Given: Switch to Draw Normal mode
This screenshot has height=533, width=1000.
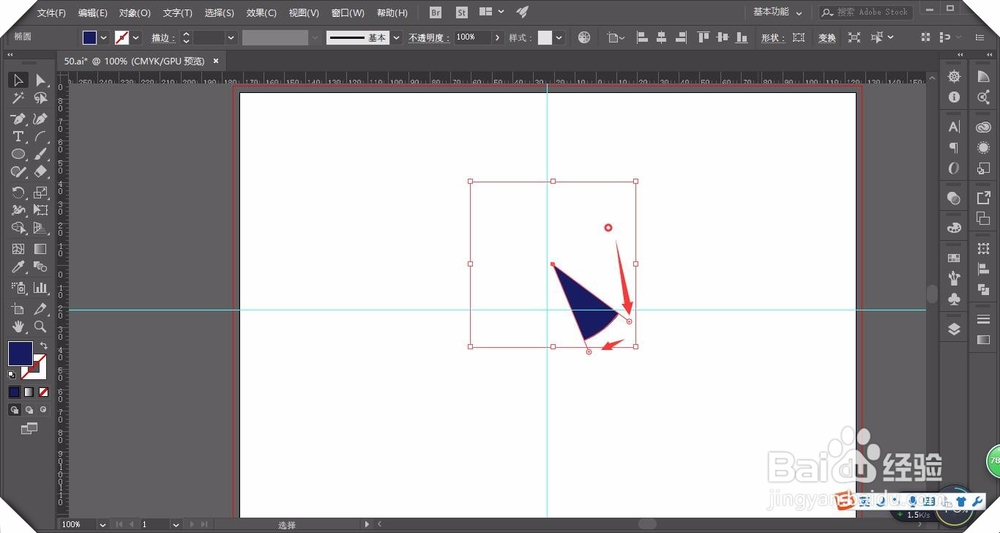Looking at the screenshot, I should point(14,409).
